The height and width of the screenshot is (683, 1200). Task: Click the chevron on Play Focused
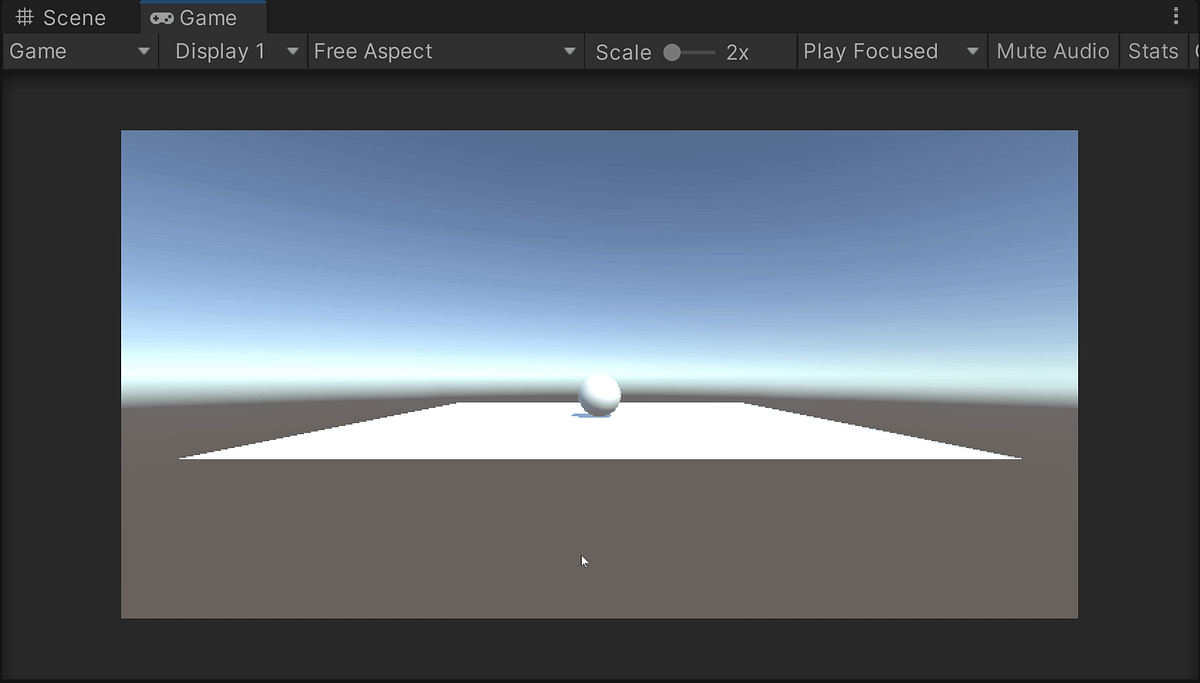coord(972,51)
